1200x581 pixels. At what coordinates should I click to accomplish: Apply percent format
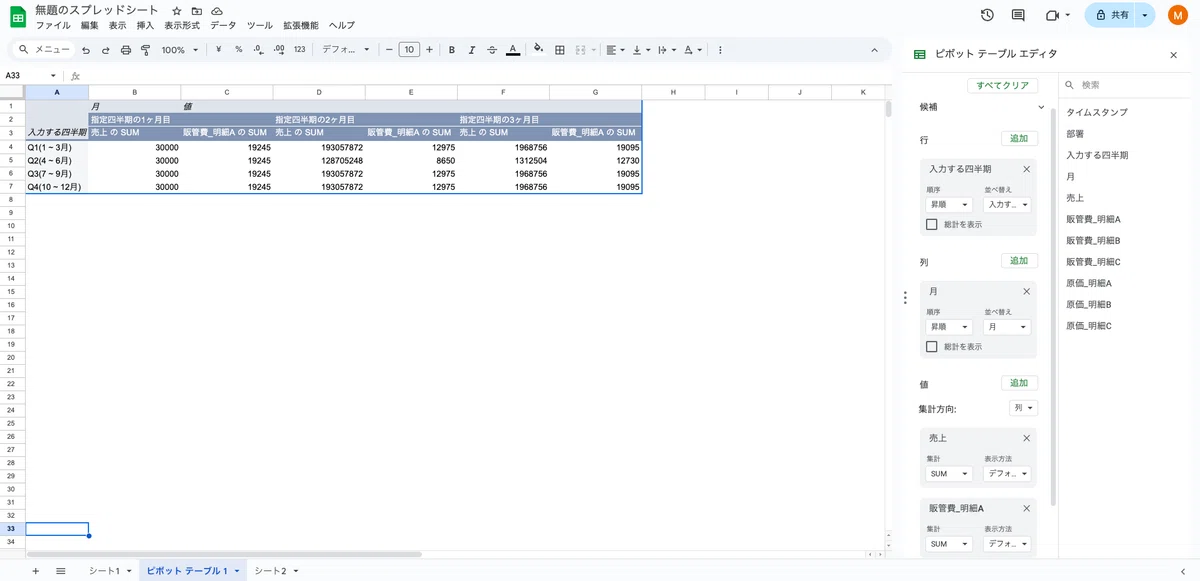click(x=238, y=49)
